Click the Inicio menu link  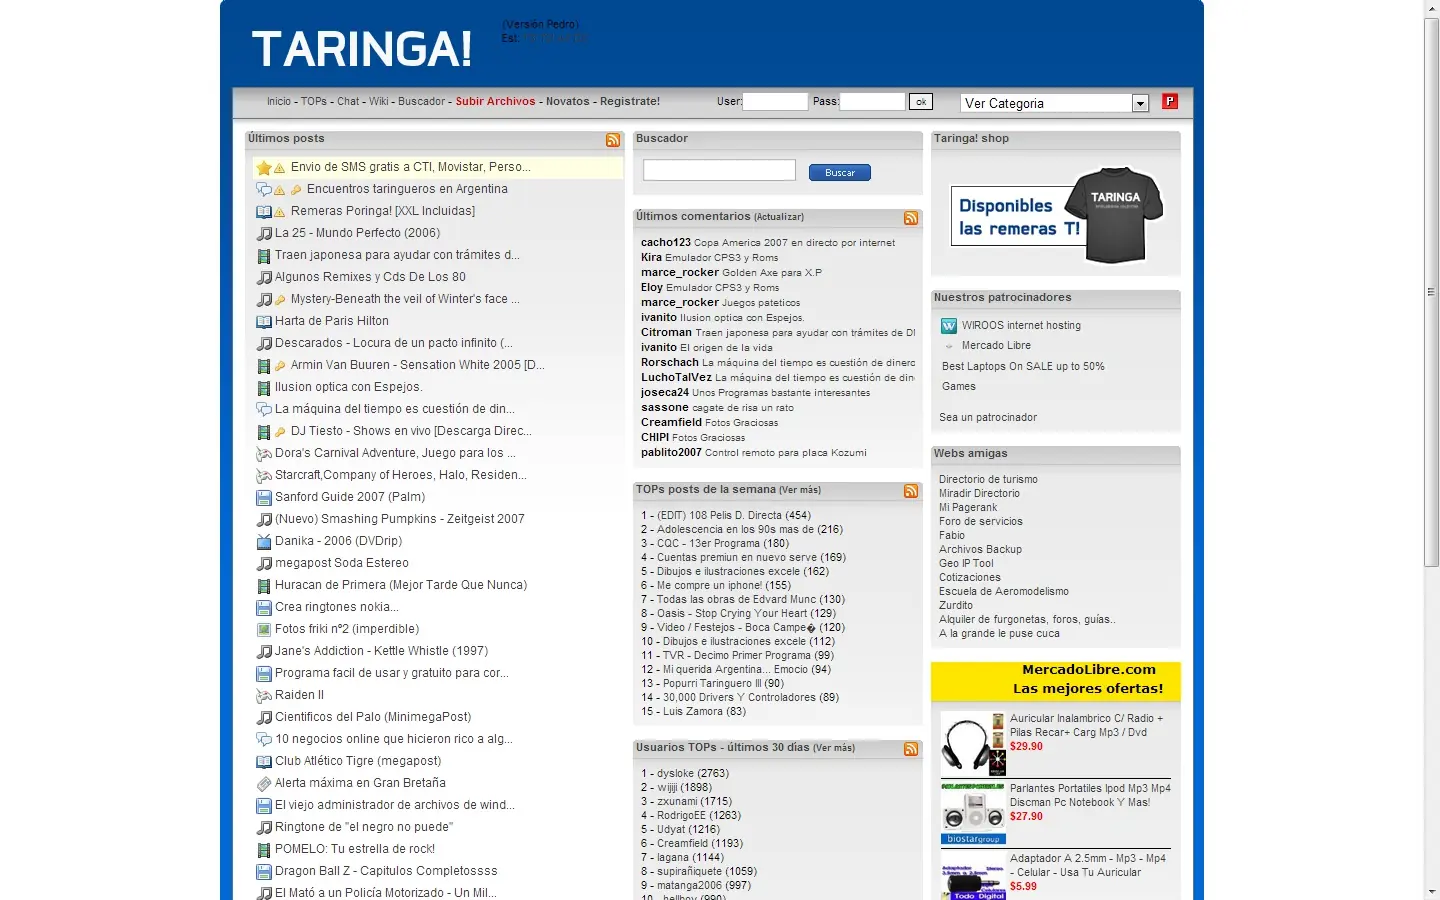[279, 102]
